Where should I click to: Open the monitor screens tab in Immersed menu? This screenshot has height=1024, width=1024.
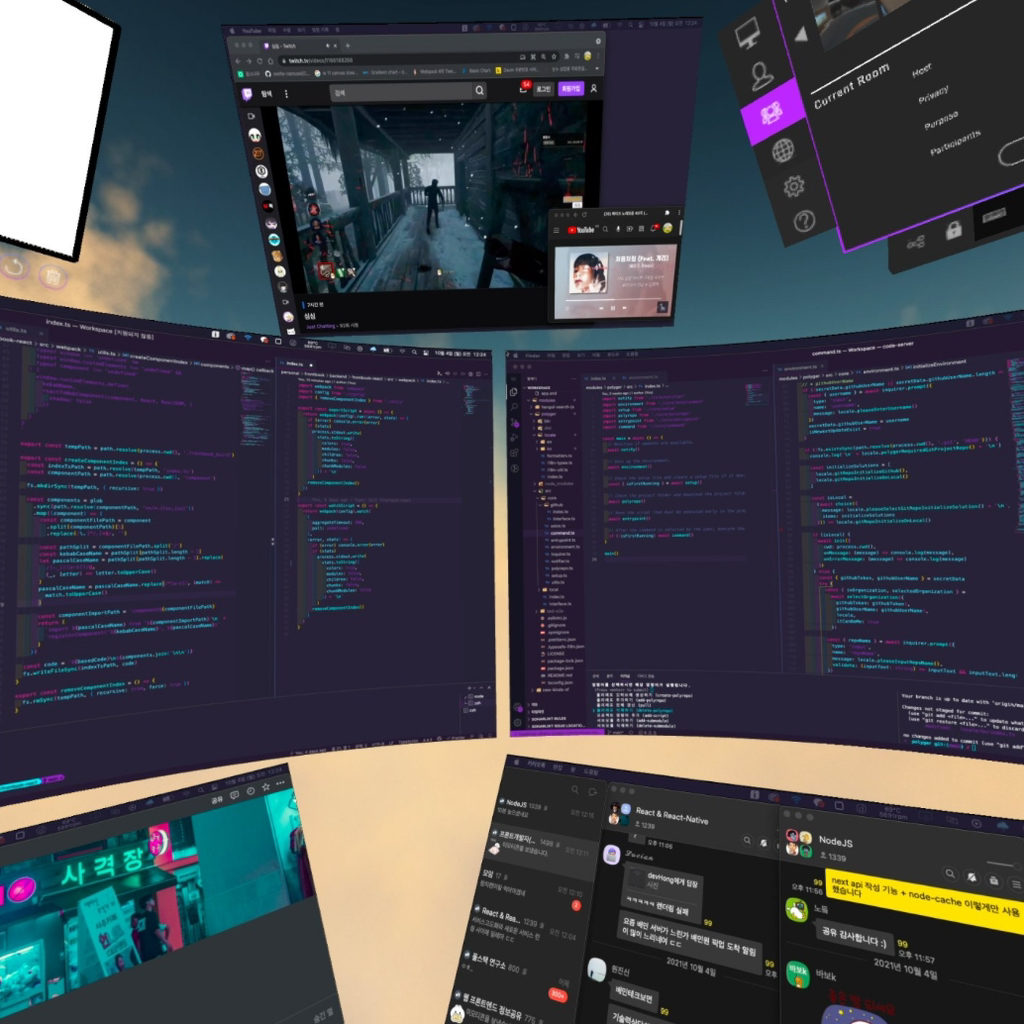coord(747,33)
